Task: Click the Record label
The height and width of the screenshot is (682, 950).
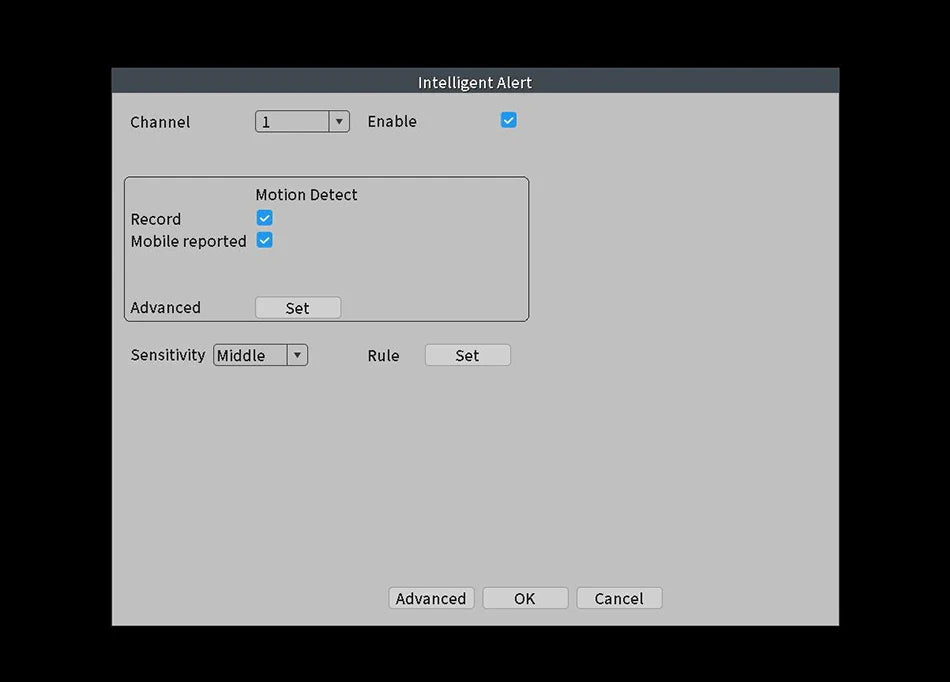Action: click(156, 219)
